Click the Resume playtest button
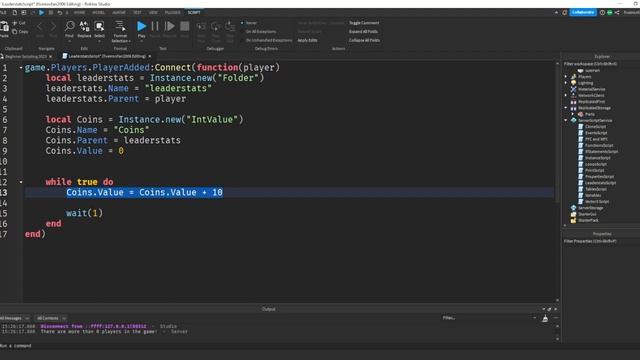 point(169,27)
